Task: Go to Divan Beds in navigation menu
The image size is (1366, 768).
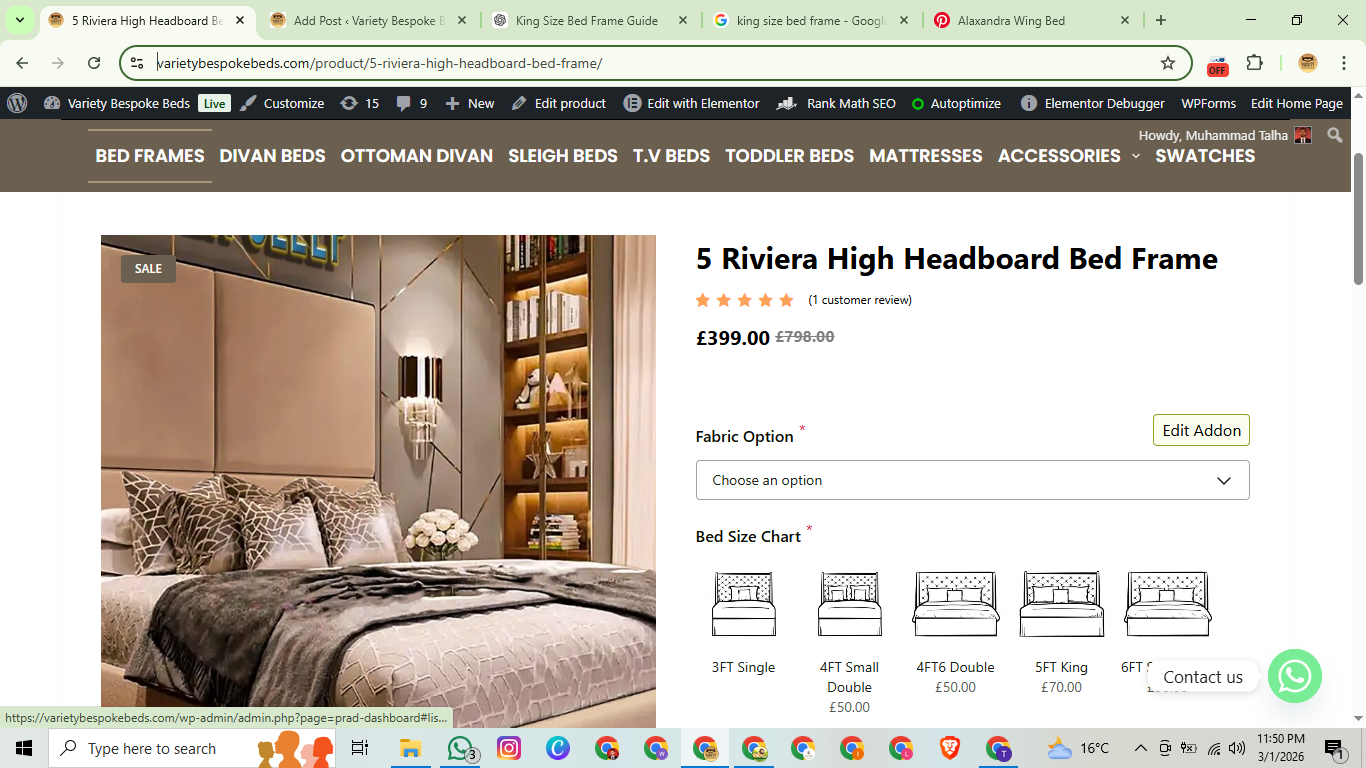Action: click(272, 156)
